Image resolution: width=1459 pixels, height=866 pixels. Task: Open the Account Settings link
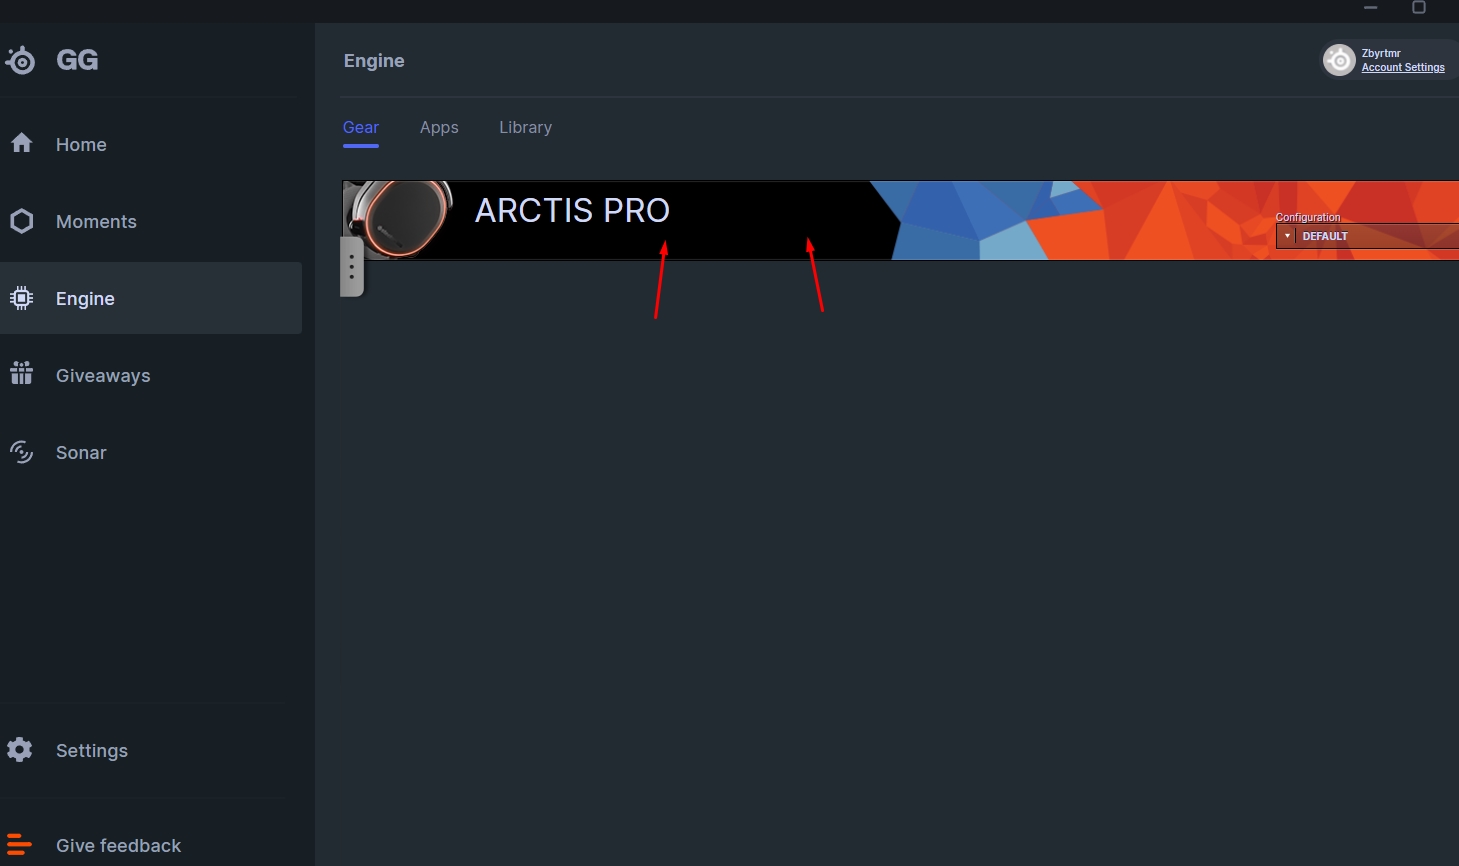click(1403, 68)
